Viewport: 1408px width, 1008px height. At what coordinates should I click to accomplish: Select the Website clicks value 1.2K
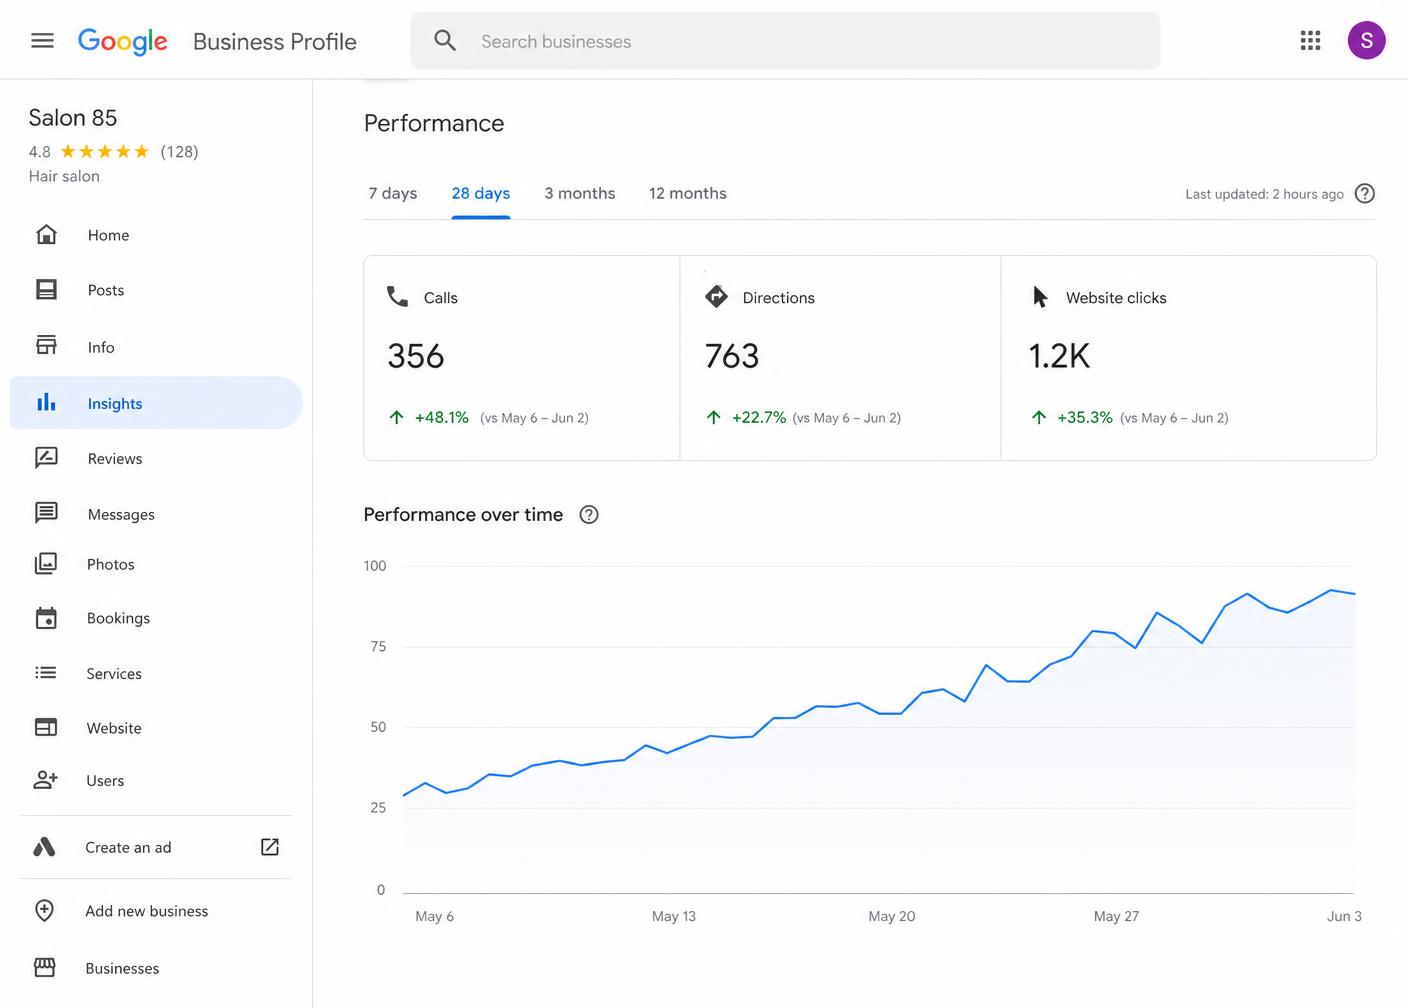click(x=1059, y=356)
